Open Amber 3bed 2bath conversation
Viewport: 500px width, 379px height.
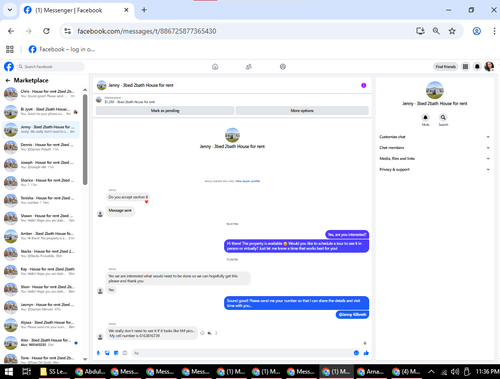coord(41,236)
